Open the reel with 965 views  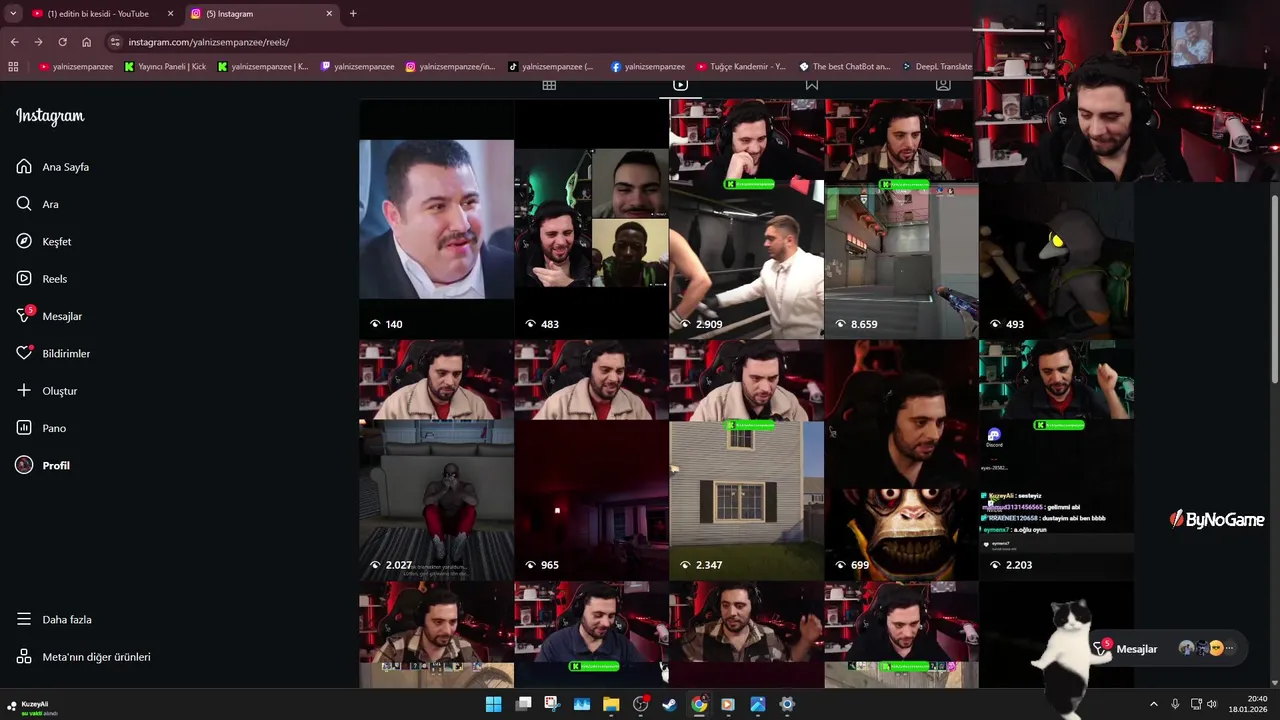591,460
